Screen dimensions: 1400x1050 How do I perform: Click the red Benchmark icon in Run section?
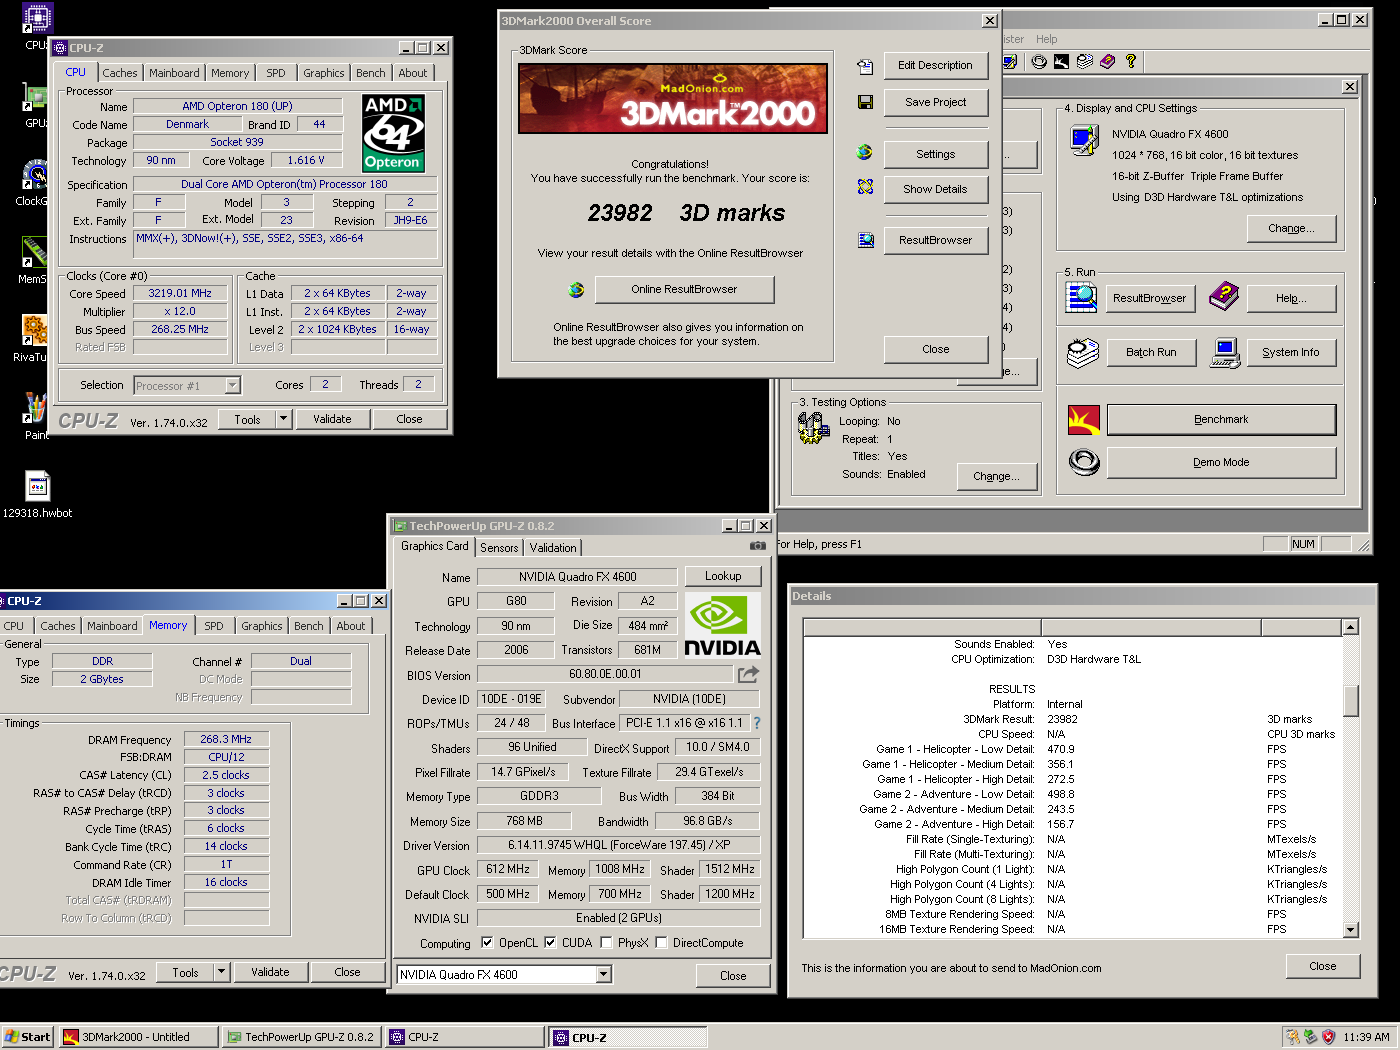(x=1084, y=420)
